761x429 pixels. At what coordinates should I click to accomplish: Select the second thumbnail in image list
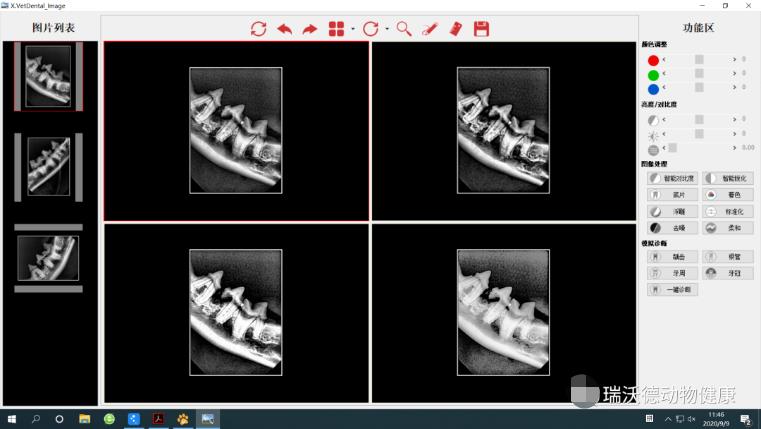tap(48, 167)
